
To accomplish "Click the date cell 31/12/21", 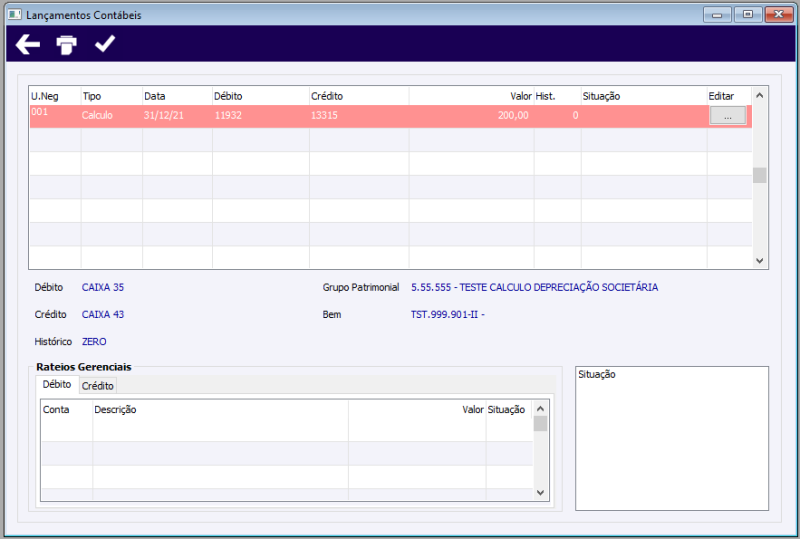I will [x=178, y=116].
